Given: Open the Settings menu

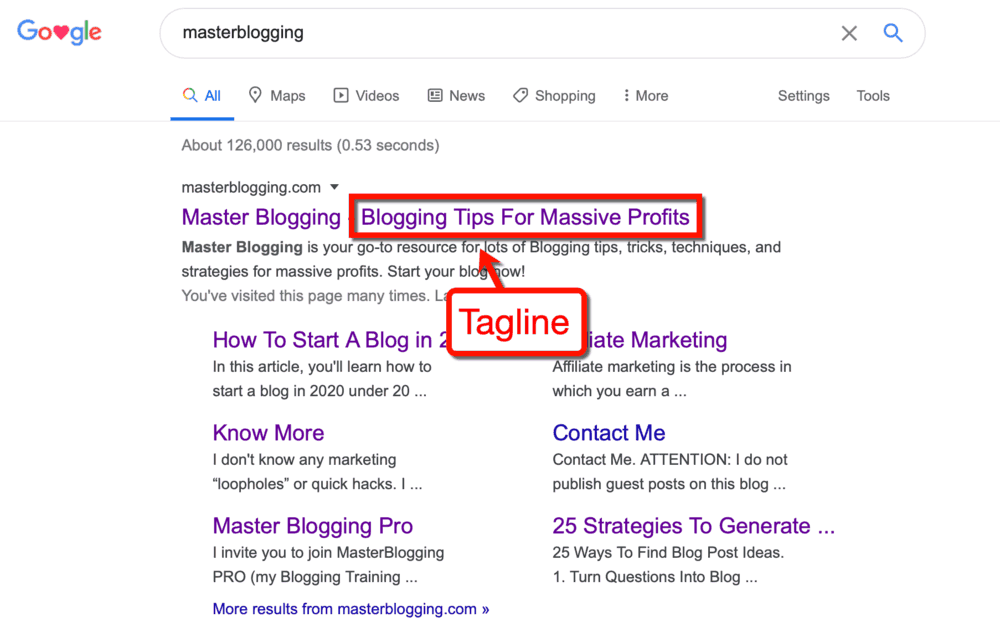Looking at the screenshot, I should click(803, 95).
